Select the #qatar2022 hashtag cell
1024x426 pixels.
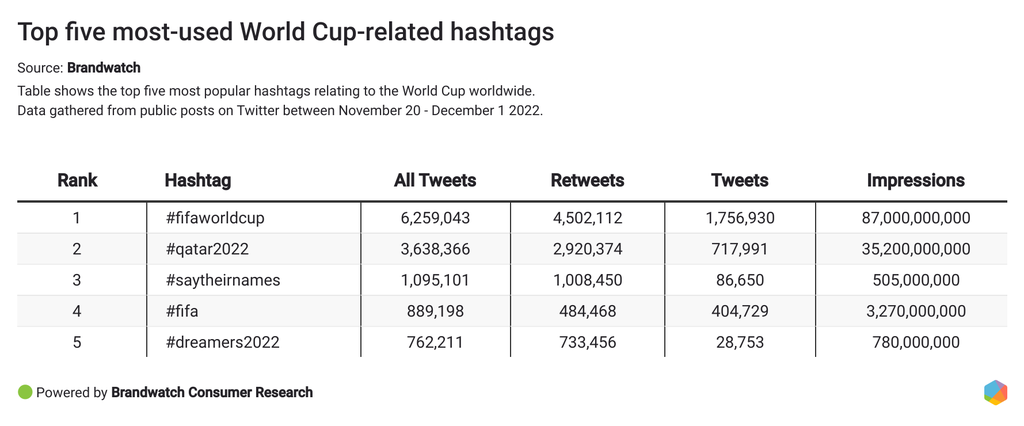pyautogui.click(x=206, y=249)
